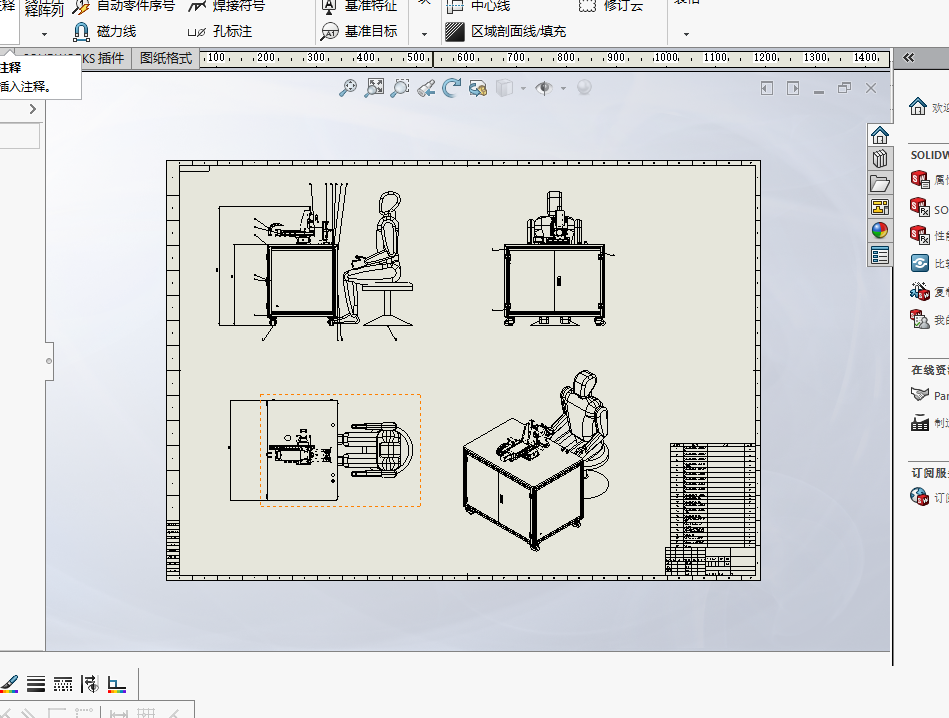Click the Compare blue icon link

coord(919,263)
